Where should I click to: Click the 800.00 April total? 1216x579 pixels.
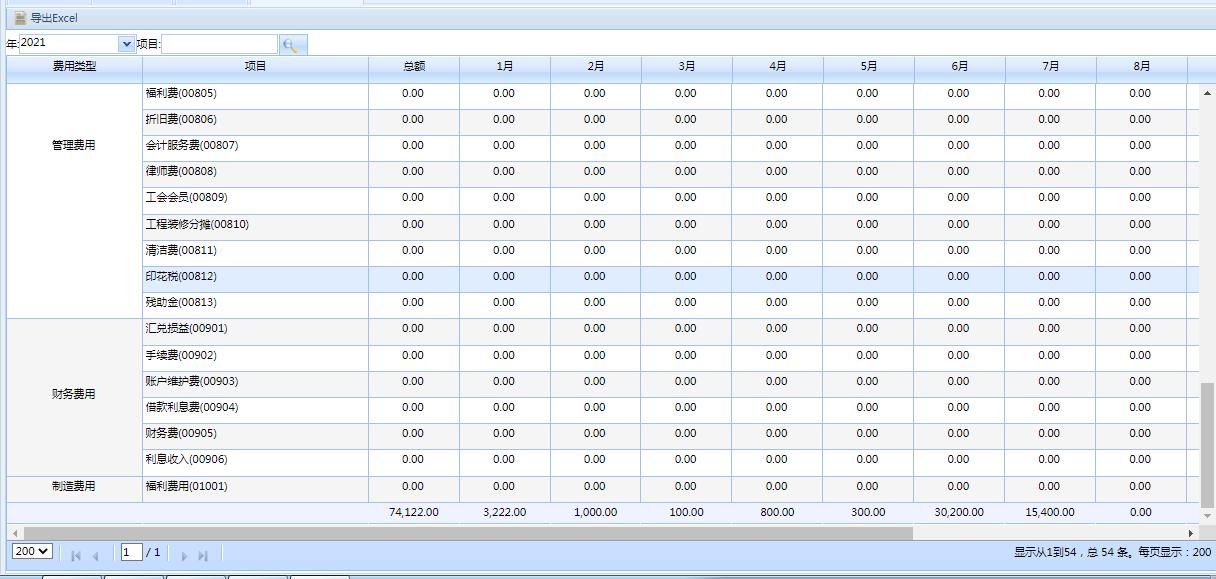[x=778, y=512]
